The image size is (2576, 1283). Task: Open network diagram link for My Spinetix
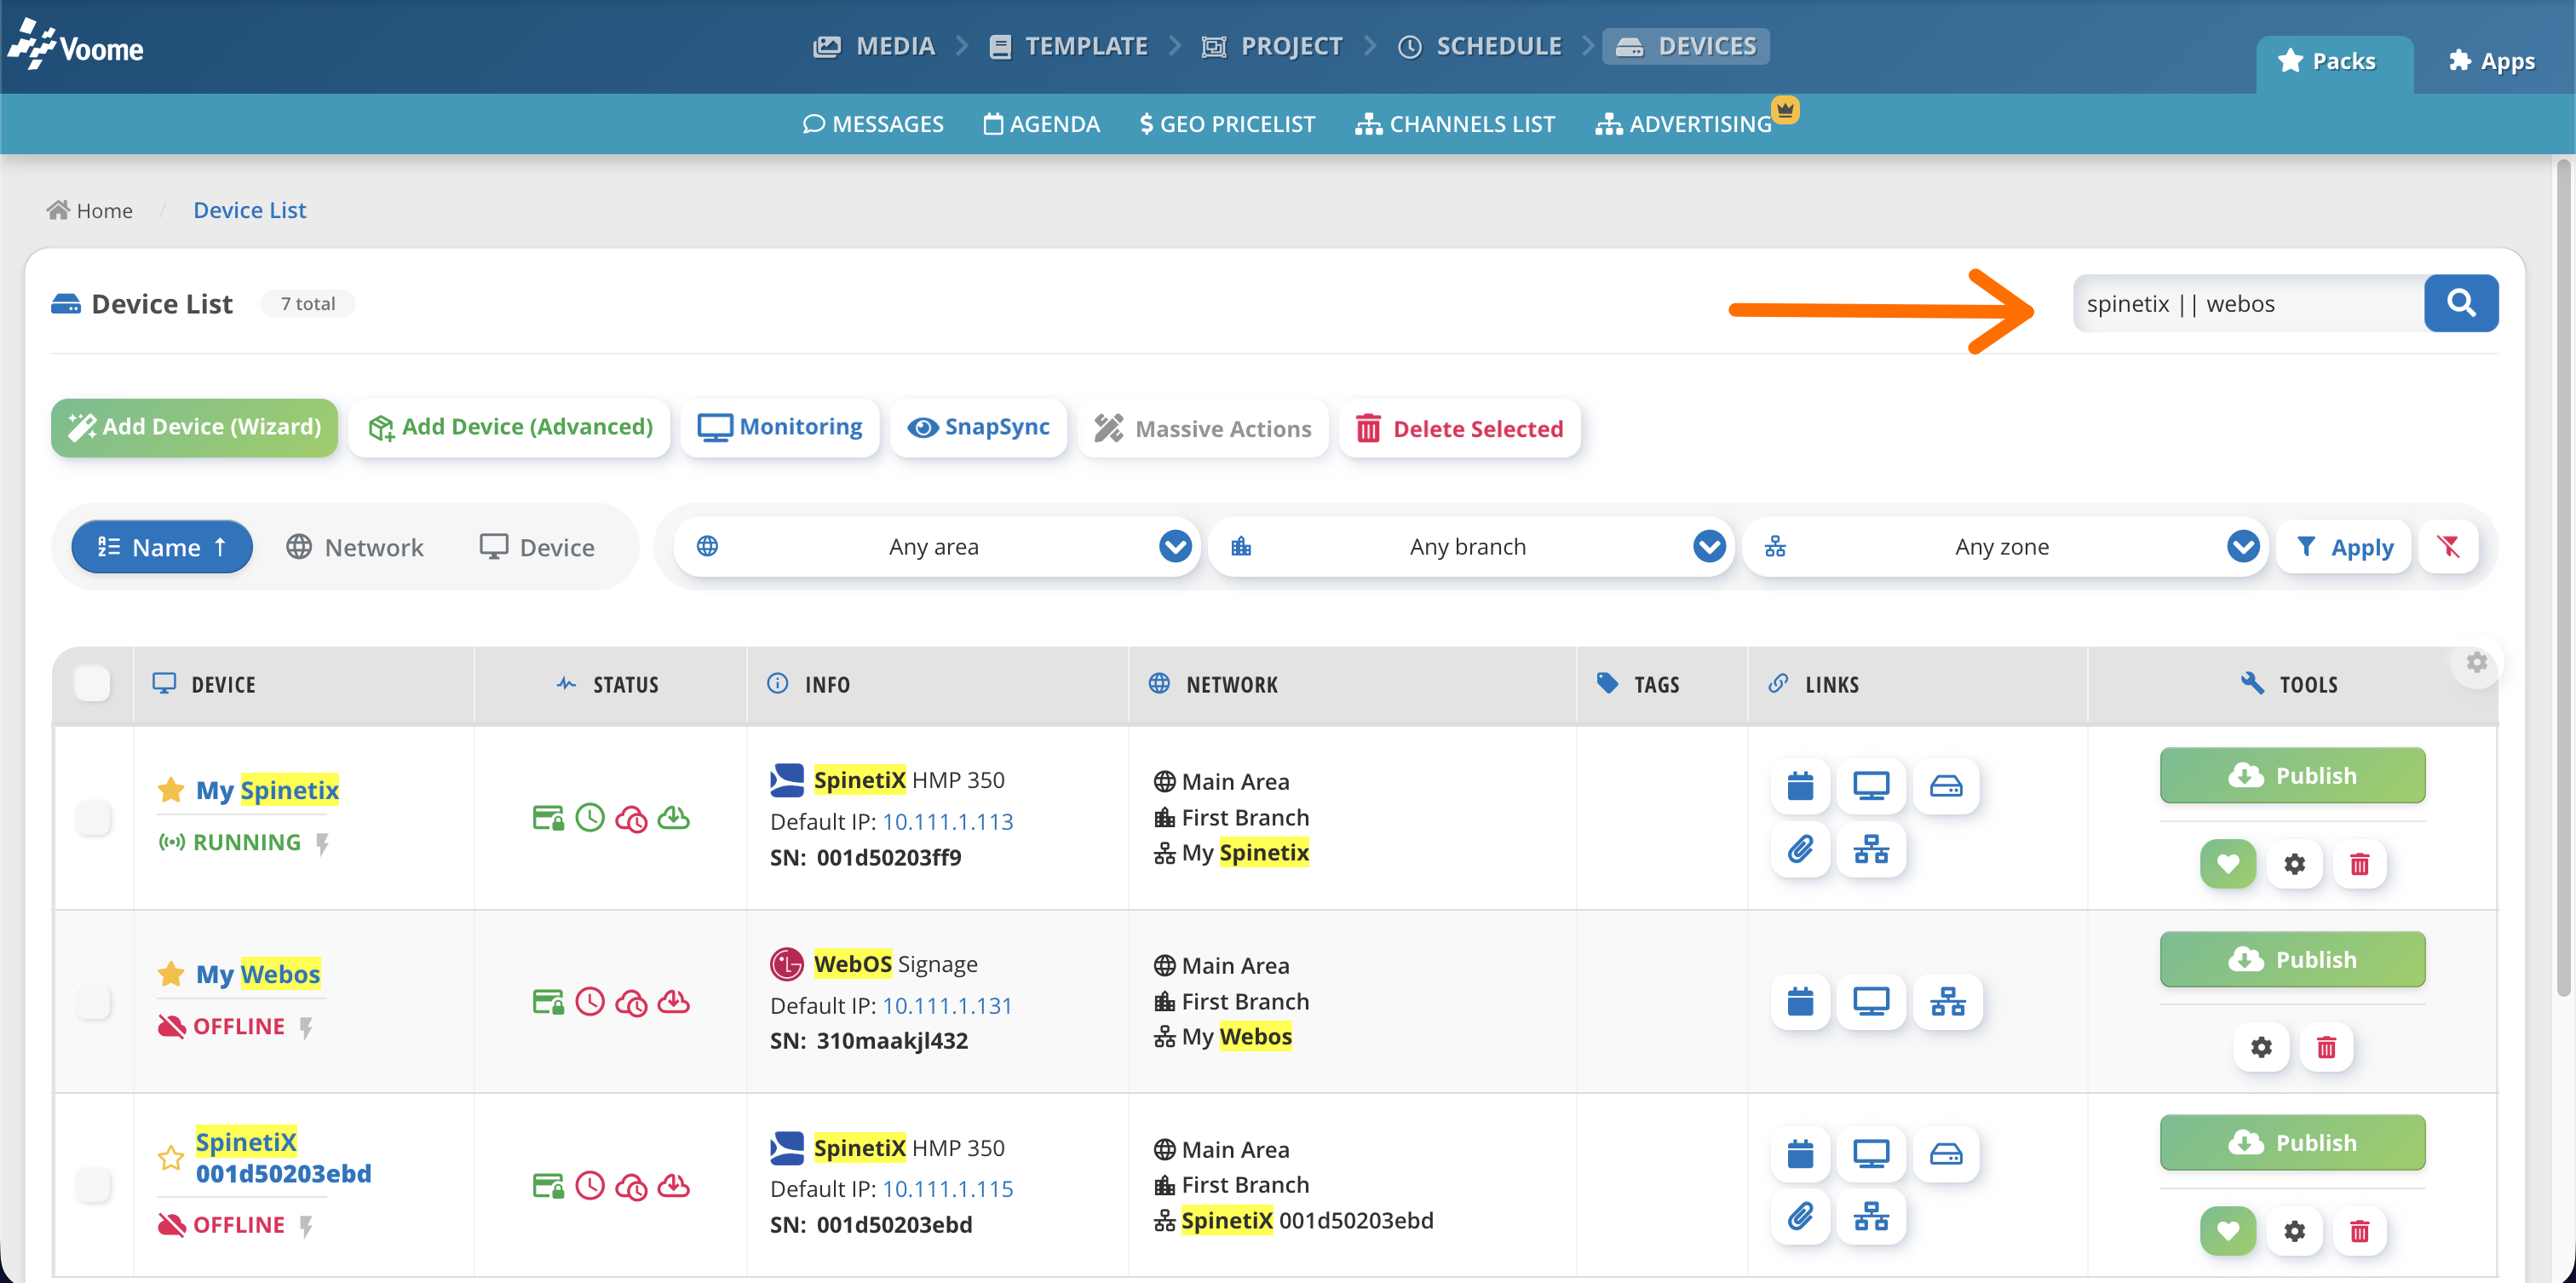tap(1871, 850)
